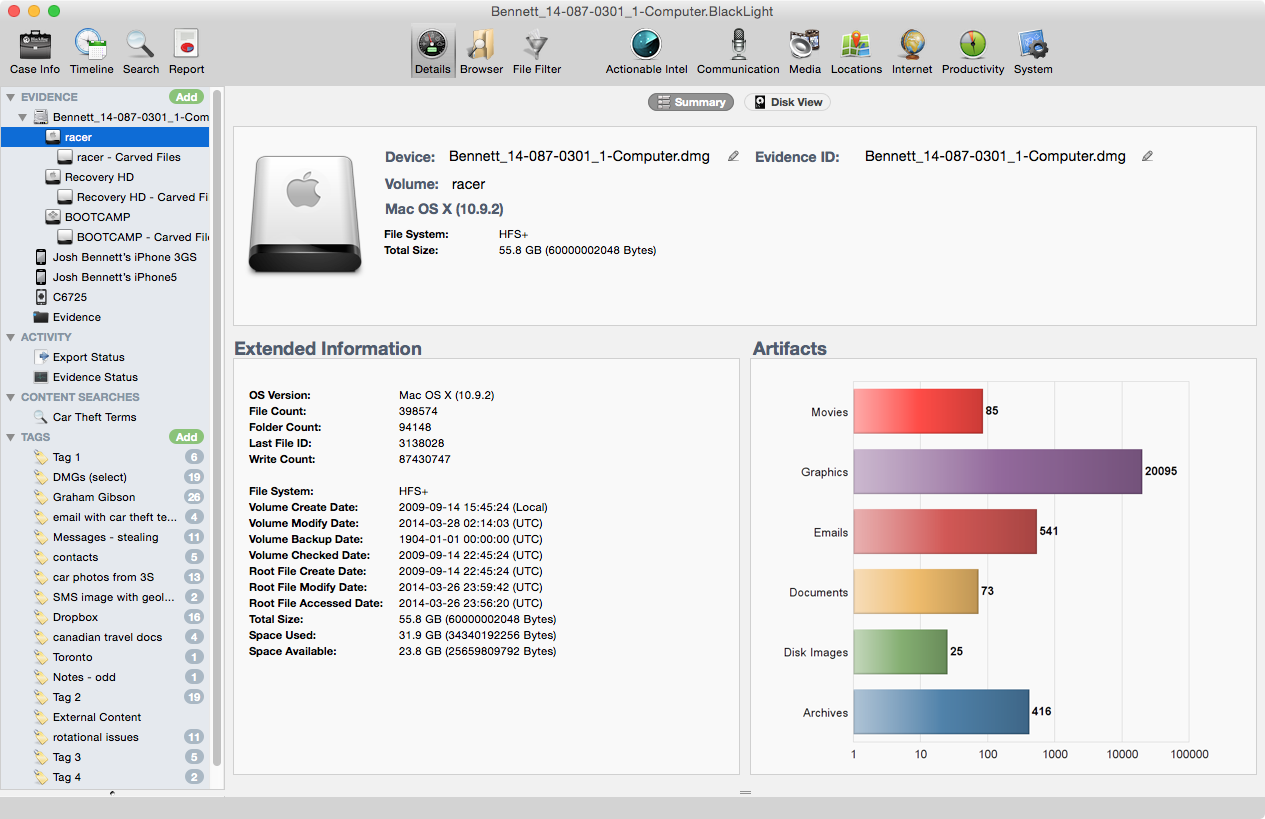Edit the Device name with pencil icon
This screenshot has height=819, width=1265.
[x=733, y=156]
